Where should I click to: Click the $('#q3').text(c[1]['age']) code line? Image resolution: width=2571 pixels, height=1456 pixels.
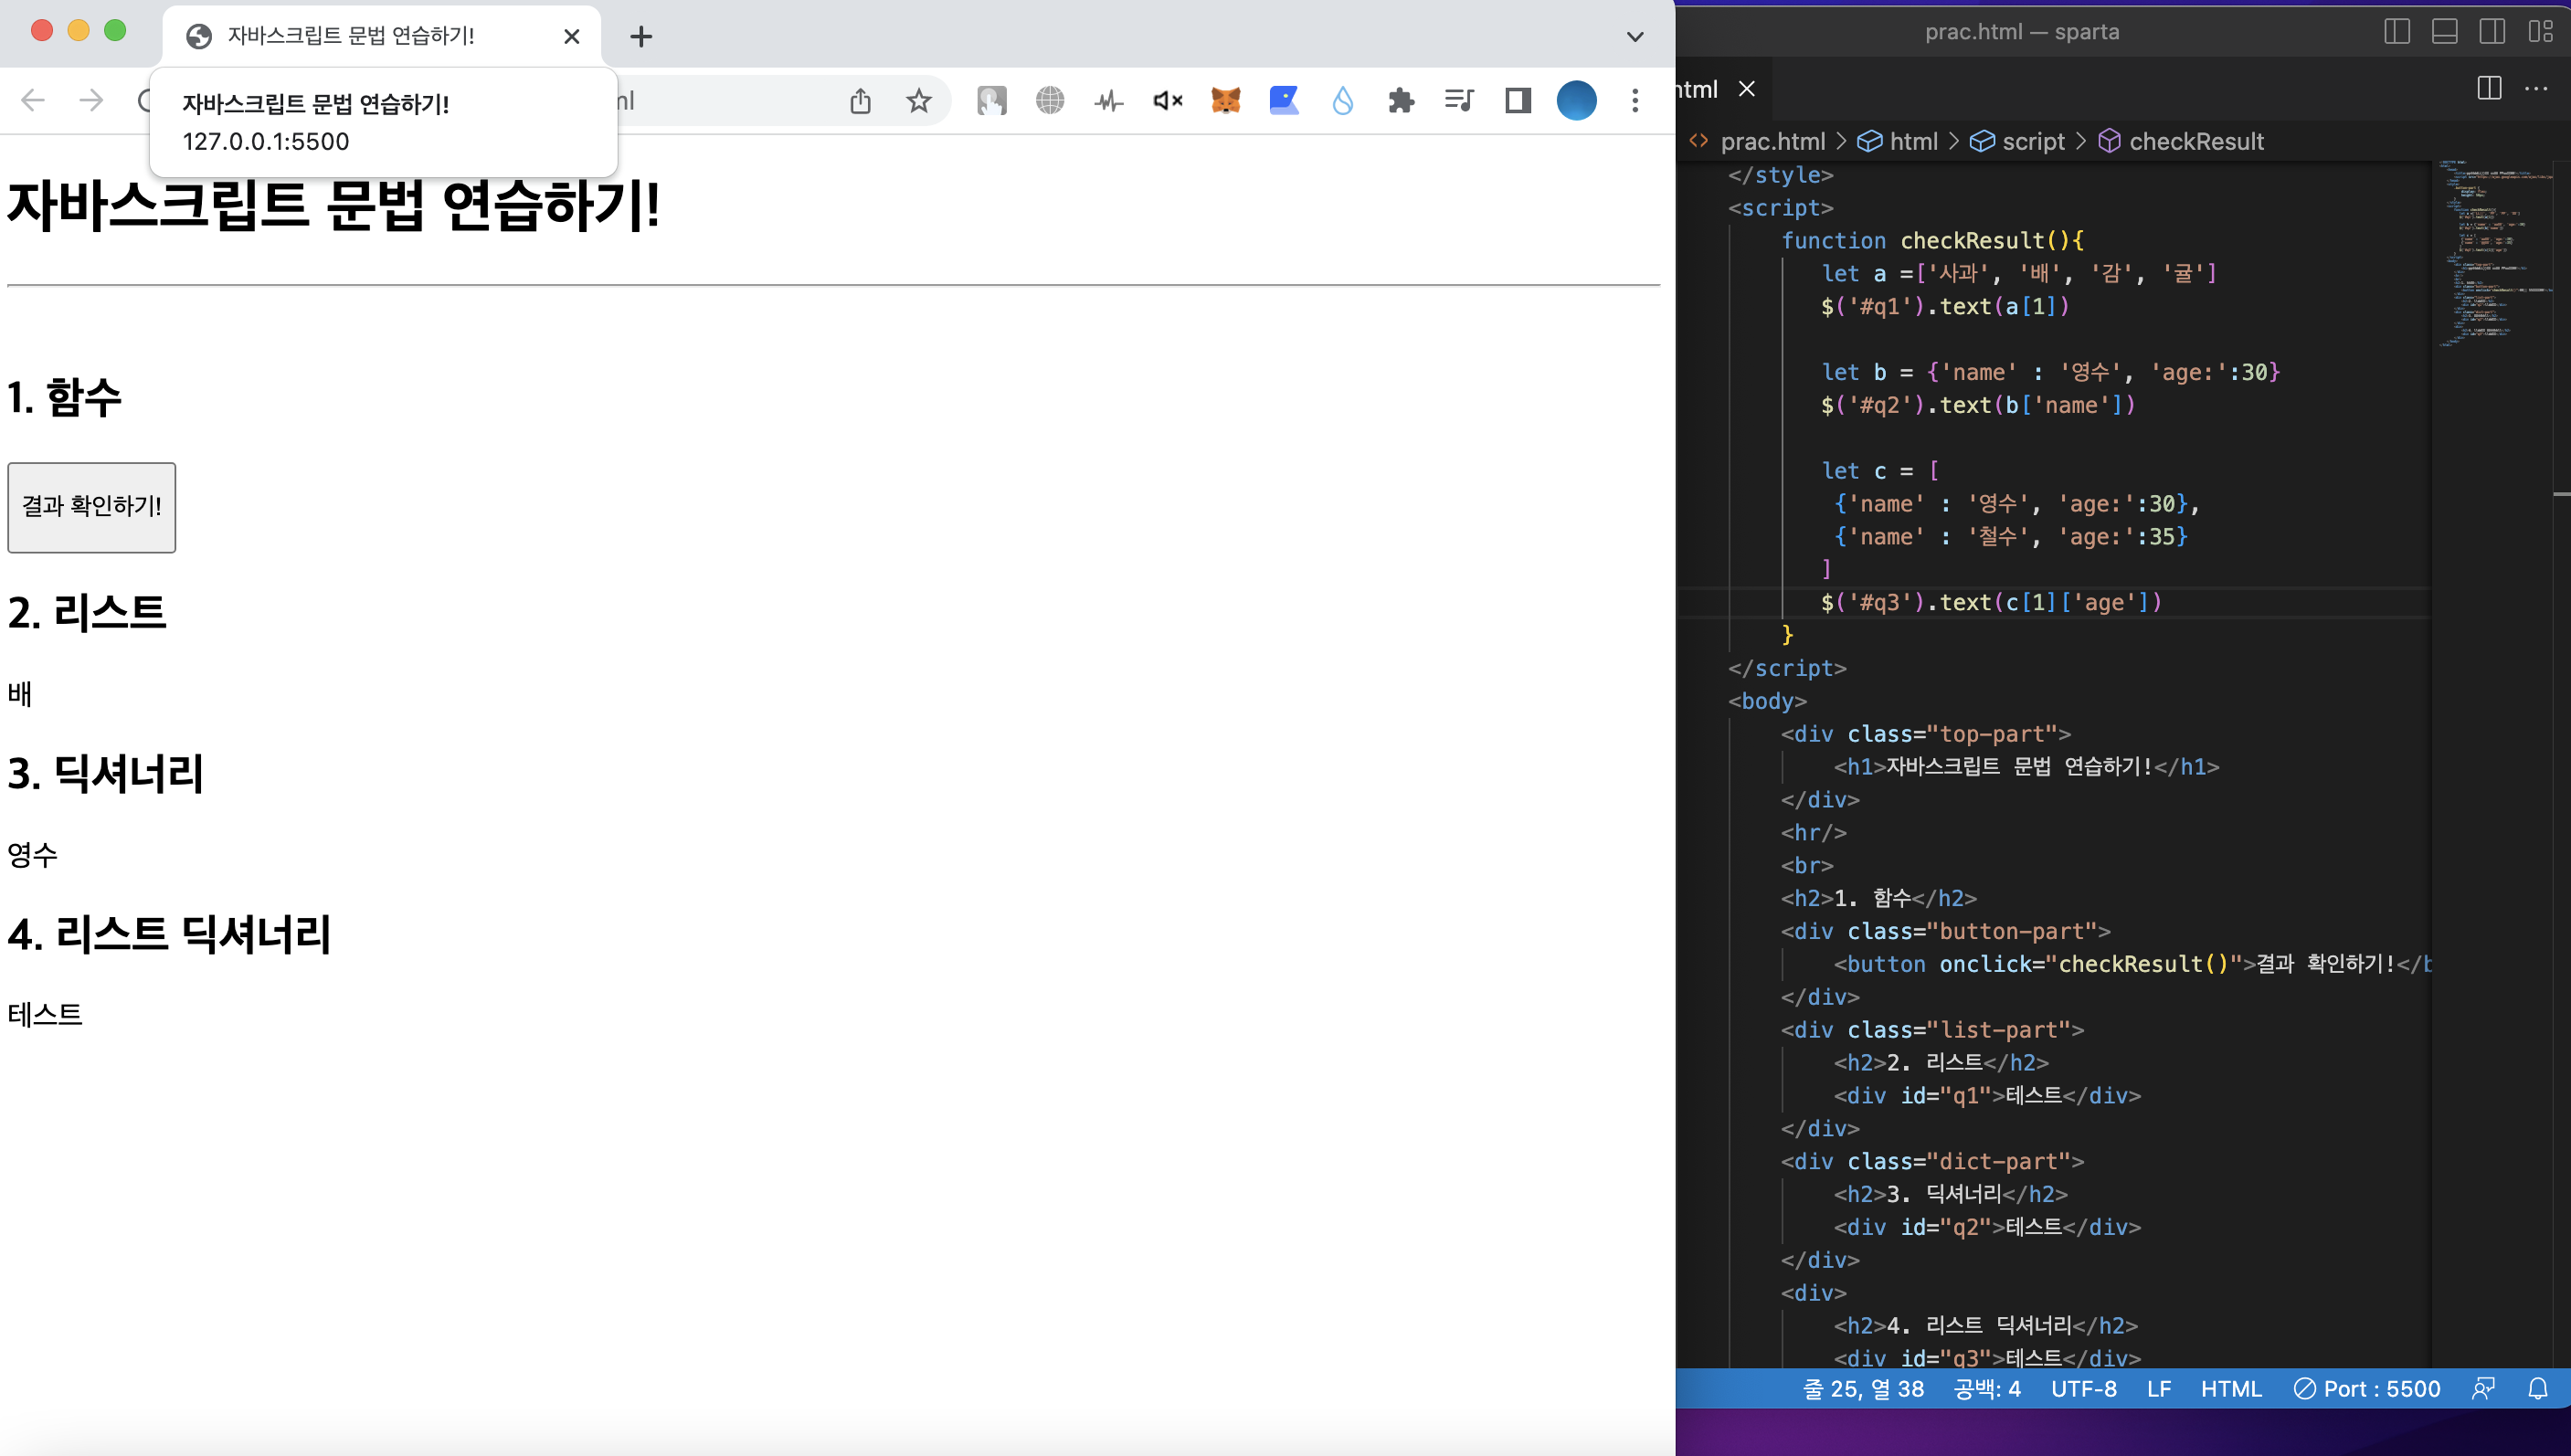coord(1991,603)
